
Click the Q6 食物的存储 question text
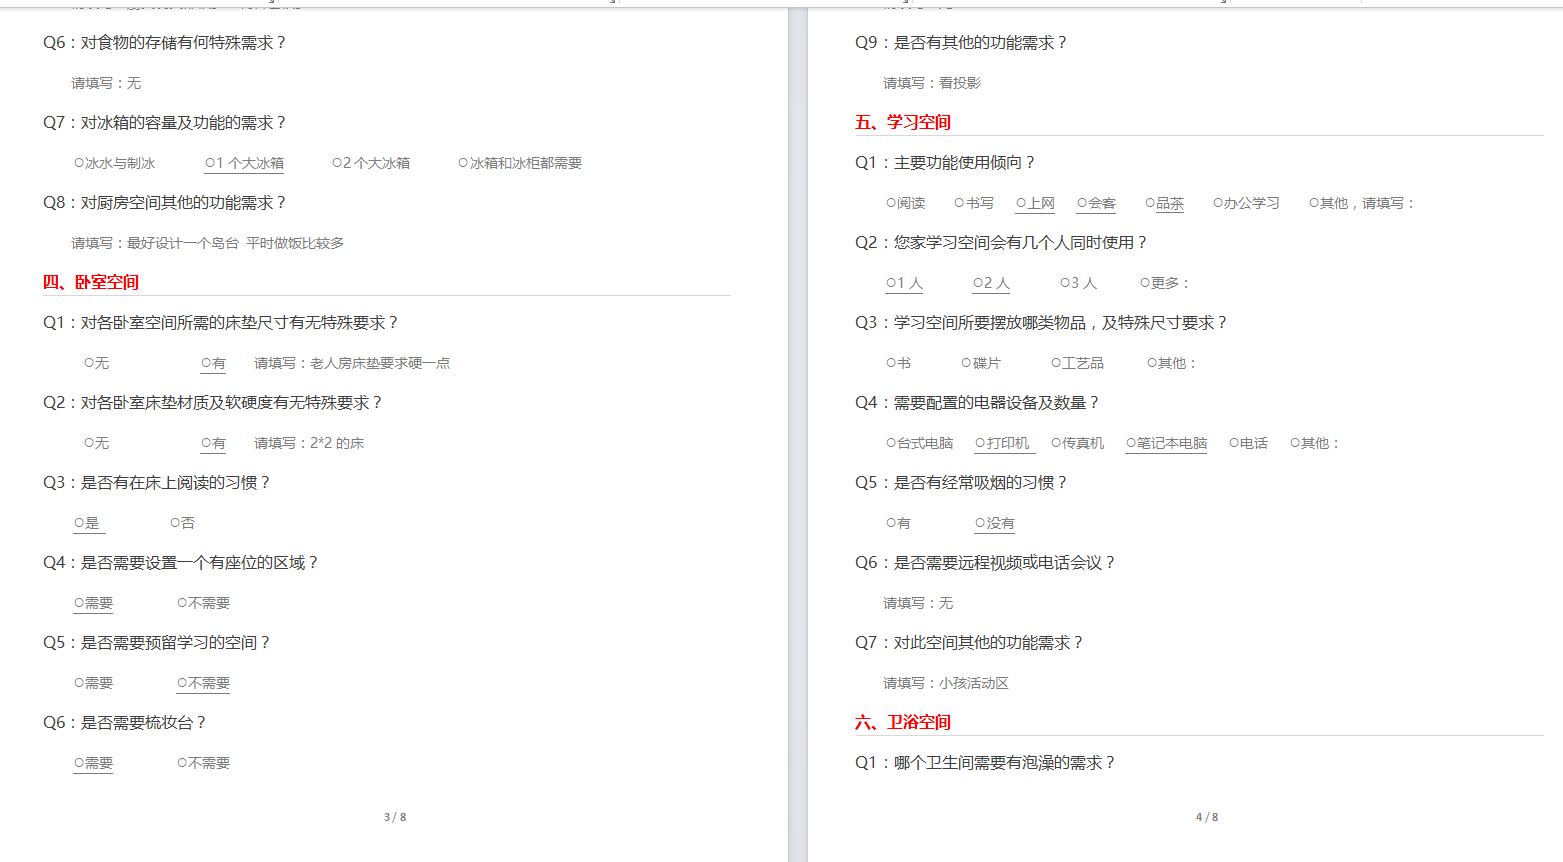(x=164, y=43)
